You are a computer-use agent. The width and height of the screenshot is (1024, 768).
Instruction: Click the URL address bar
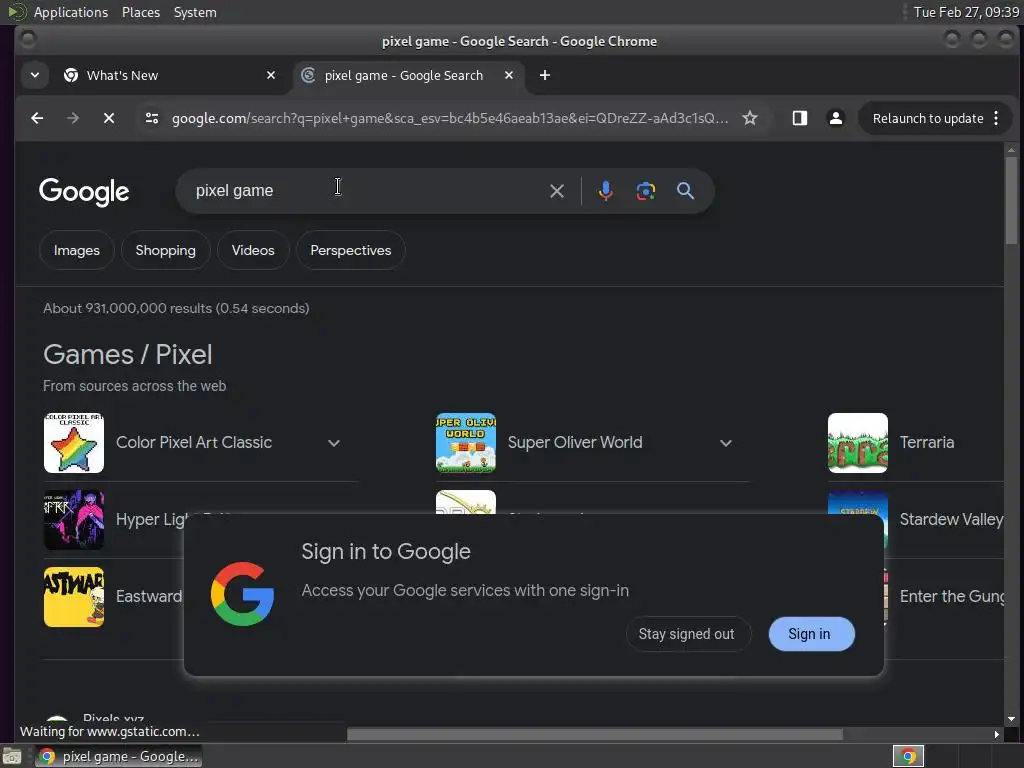click(x=449, y=118)
